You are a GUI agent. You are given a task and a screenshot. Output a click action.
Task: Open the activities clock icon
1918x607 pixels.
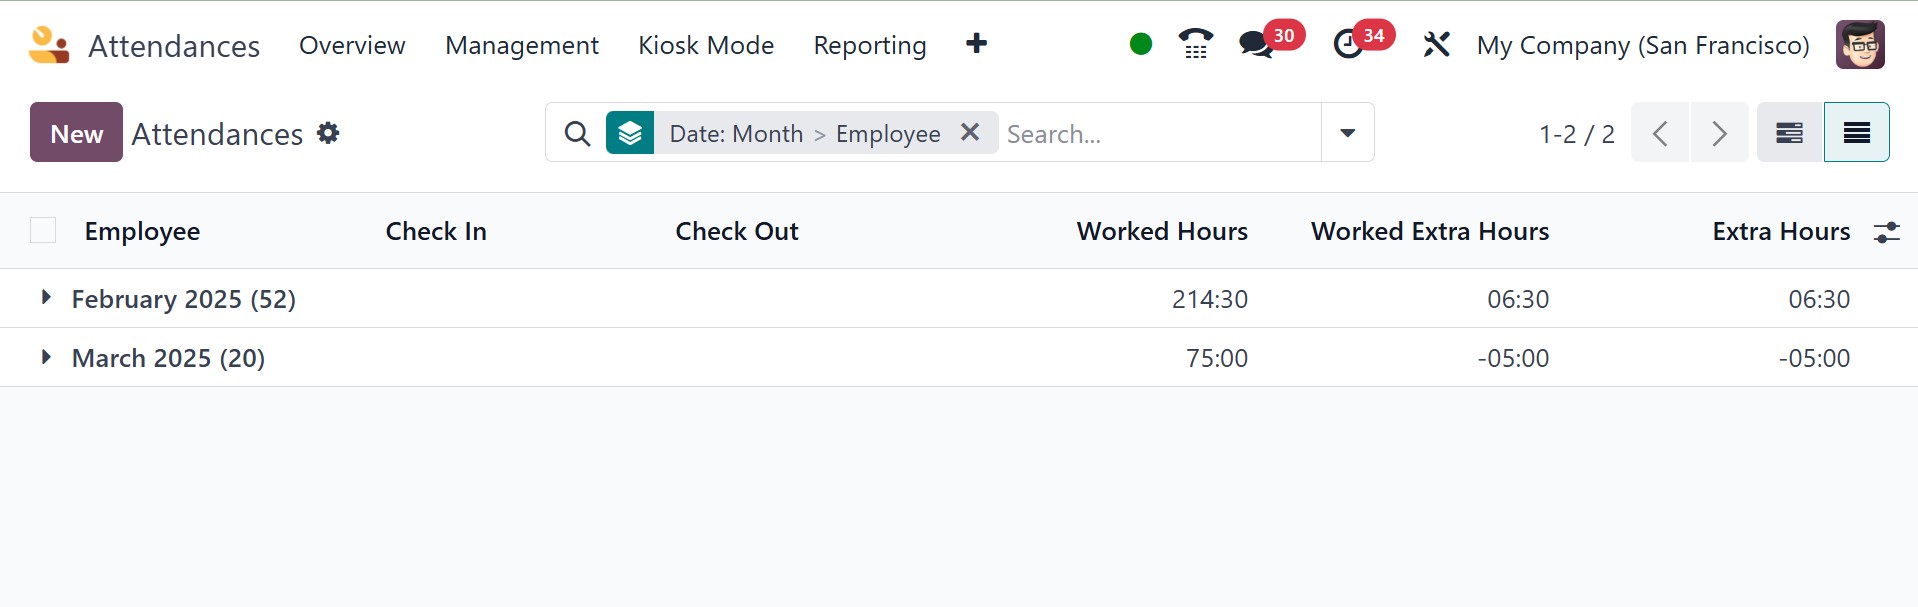pyautogui.click(x=1348, y=45)
